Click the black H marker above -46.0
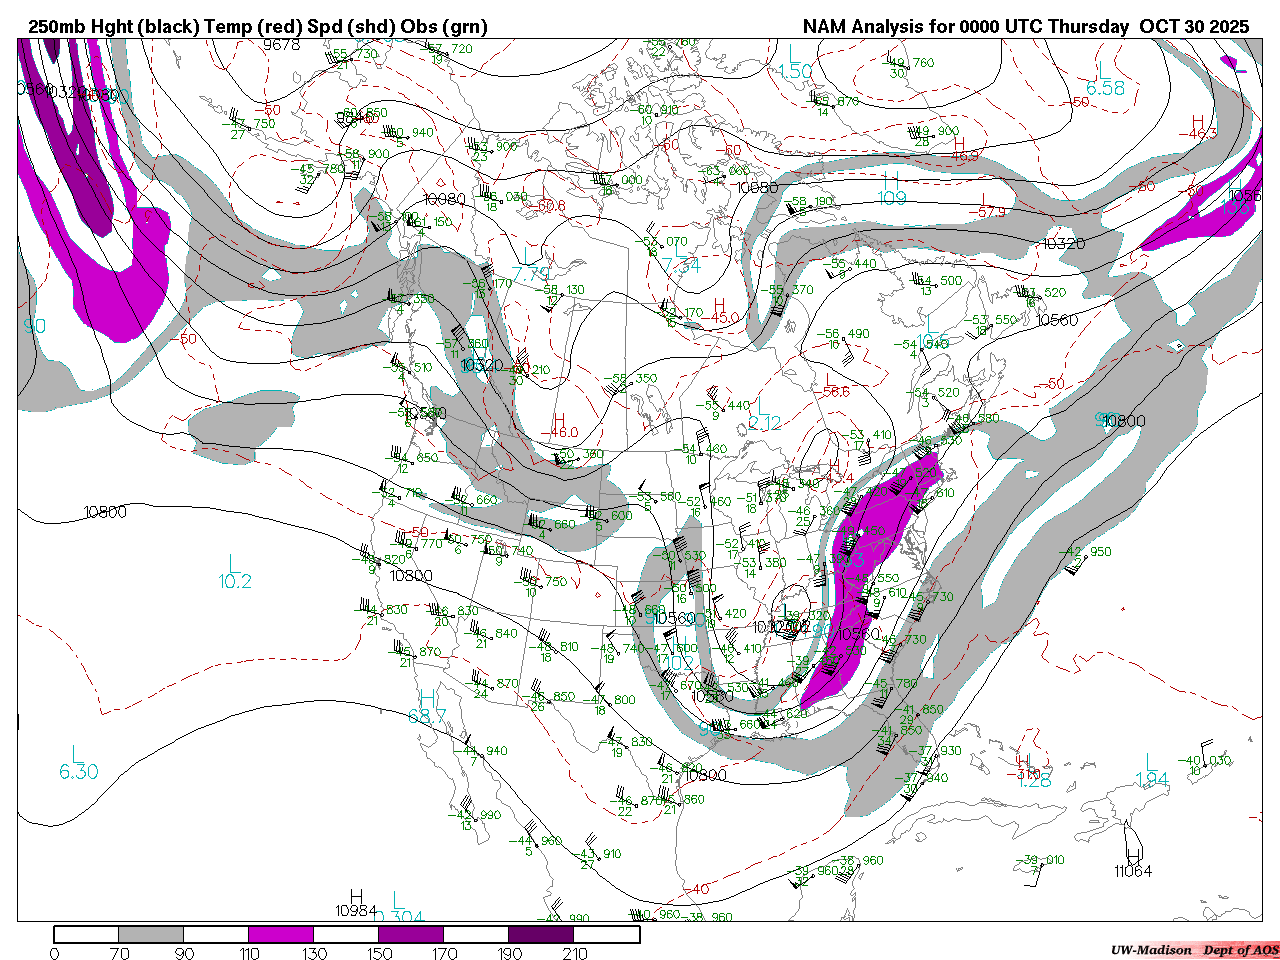1280x960 pixels. coord(559,419)
